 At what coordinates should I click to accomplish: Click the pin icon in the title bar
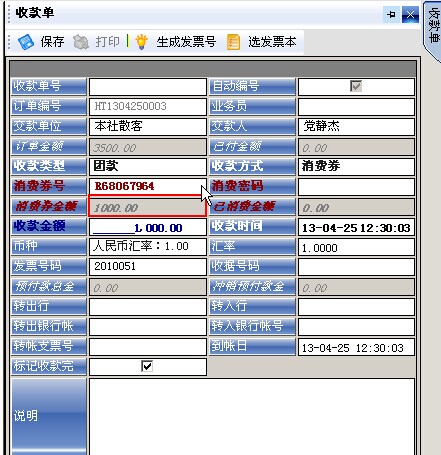392,15
